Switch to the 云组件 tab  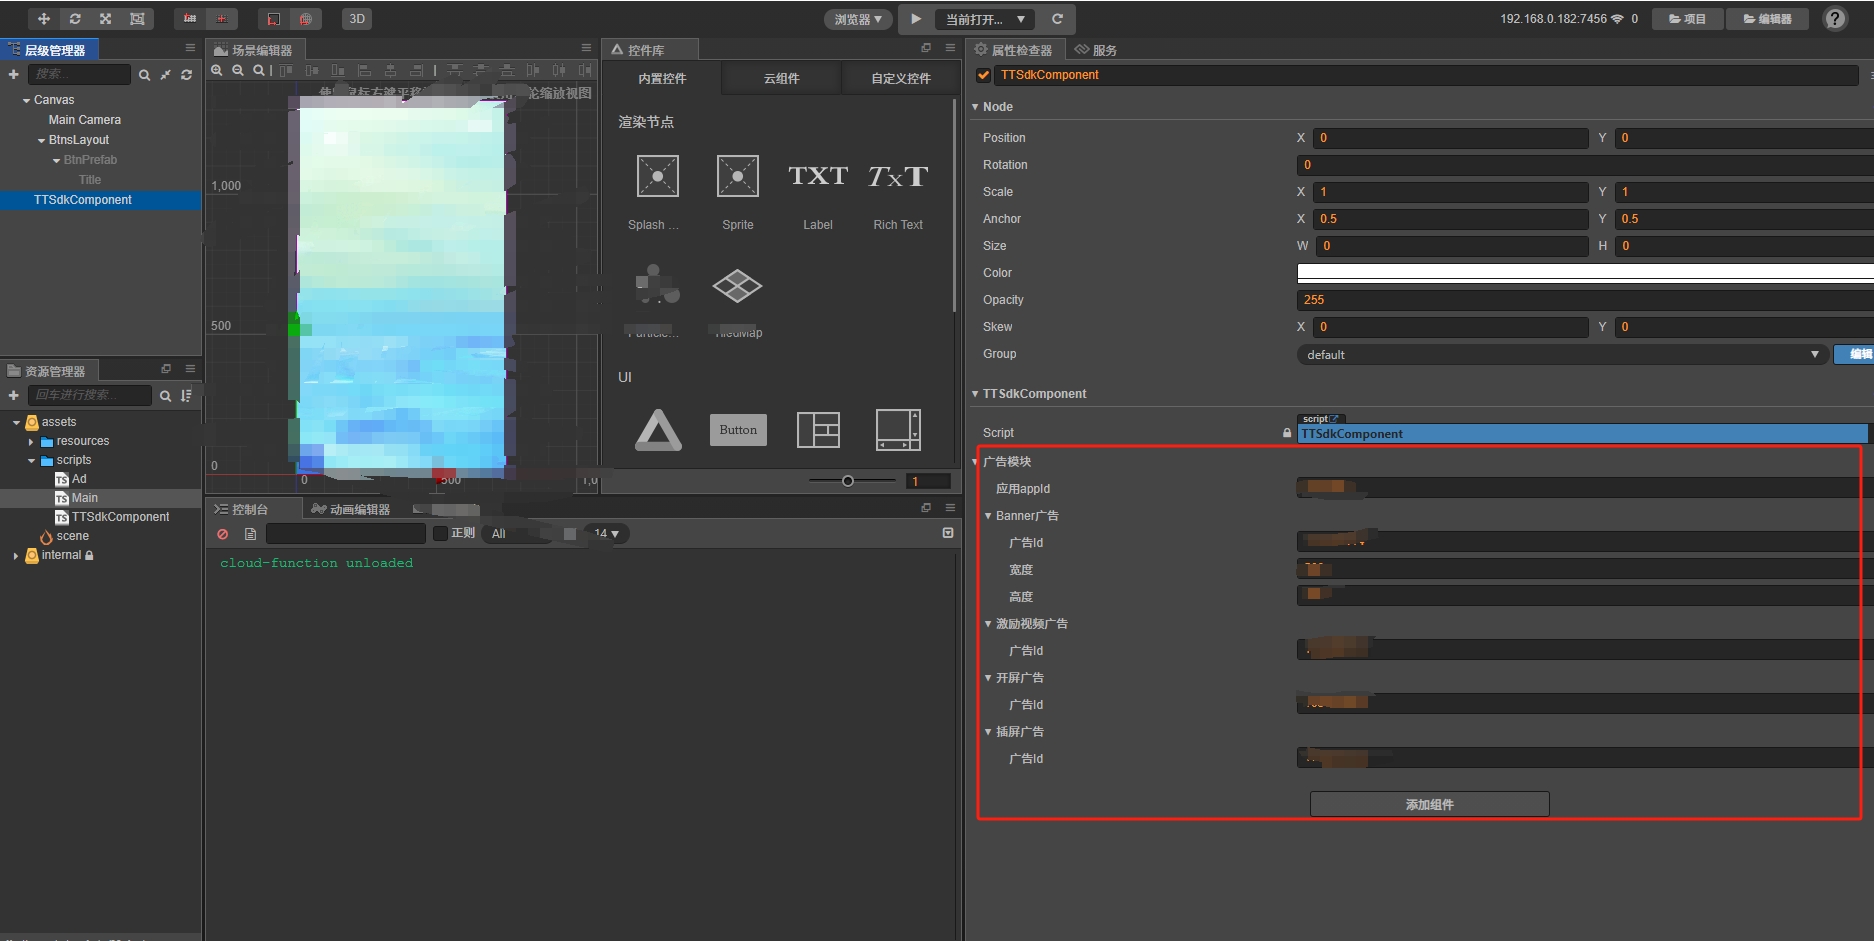pyautogui.click(x=781, y=78)
